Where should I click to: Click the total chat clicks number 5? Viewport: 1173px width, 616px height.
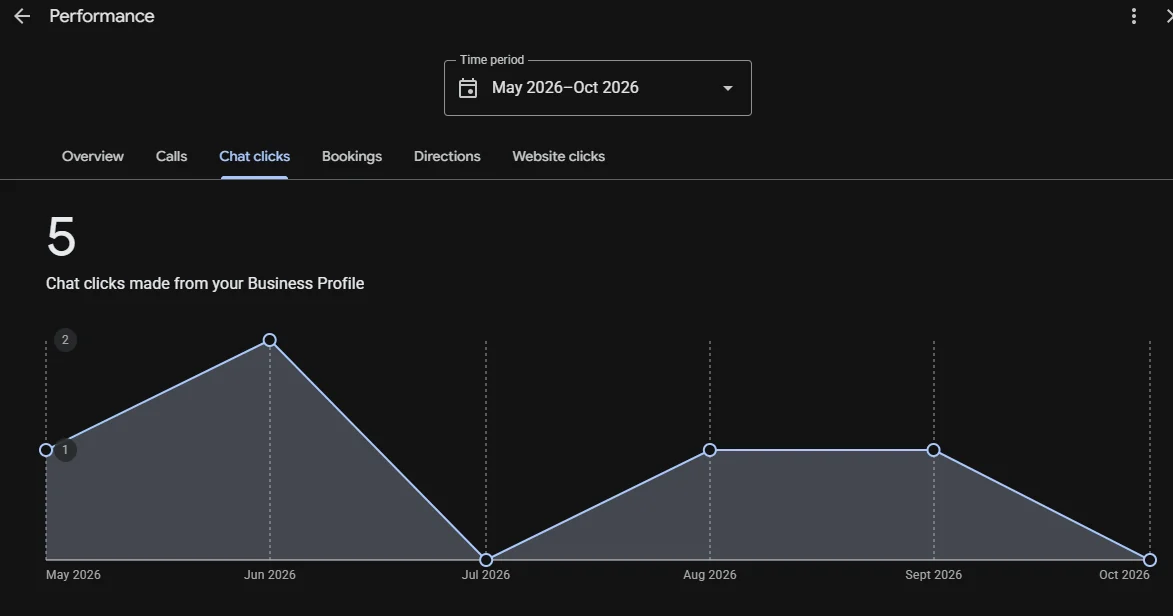click(x=61, y=237)
